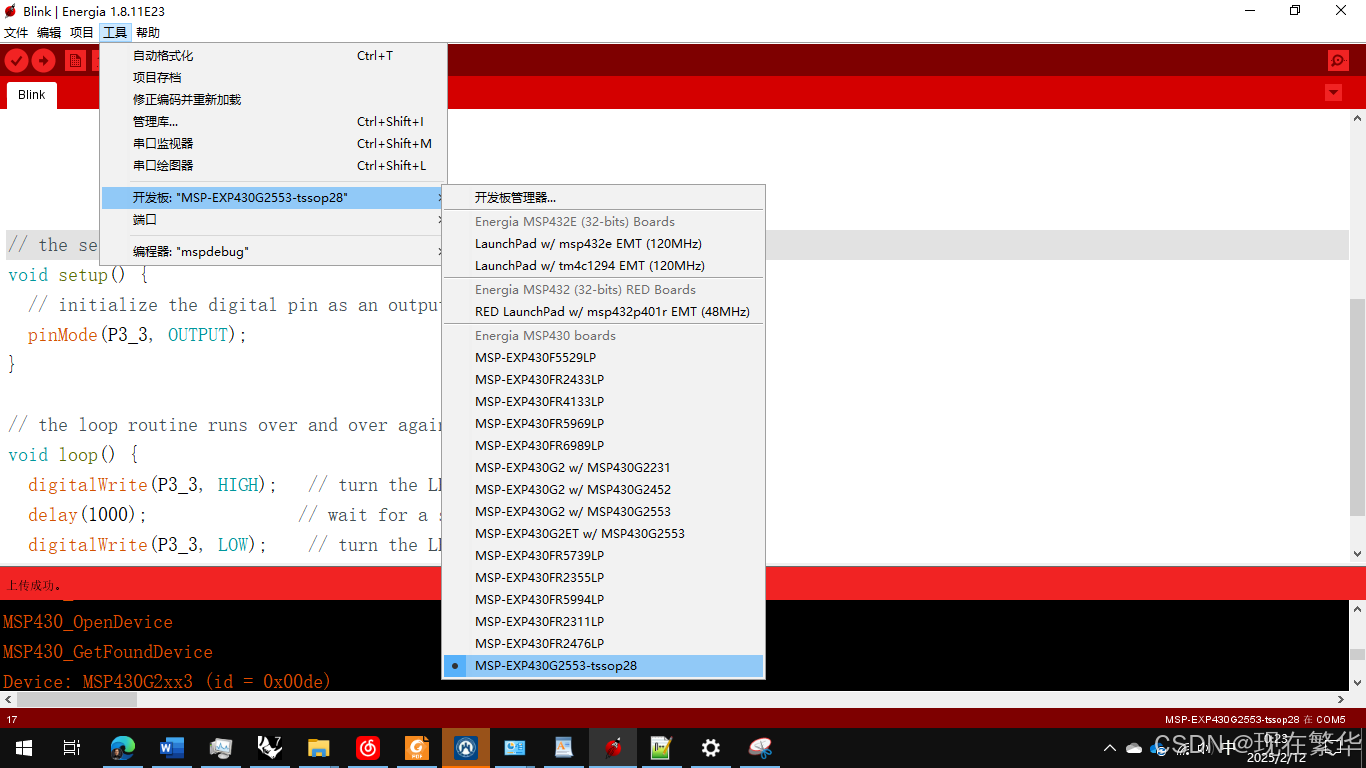The image size is (1366, 768).
Task: Open NetEase Cloud Music taskbar icon
Action: (368, 747)
